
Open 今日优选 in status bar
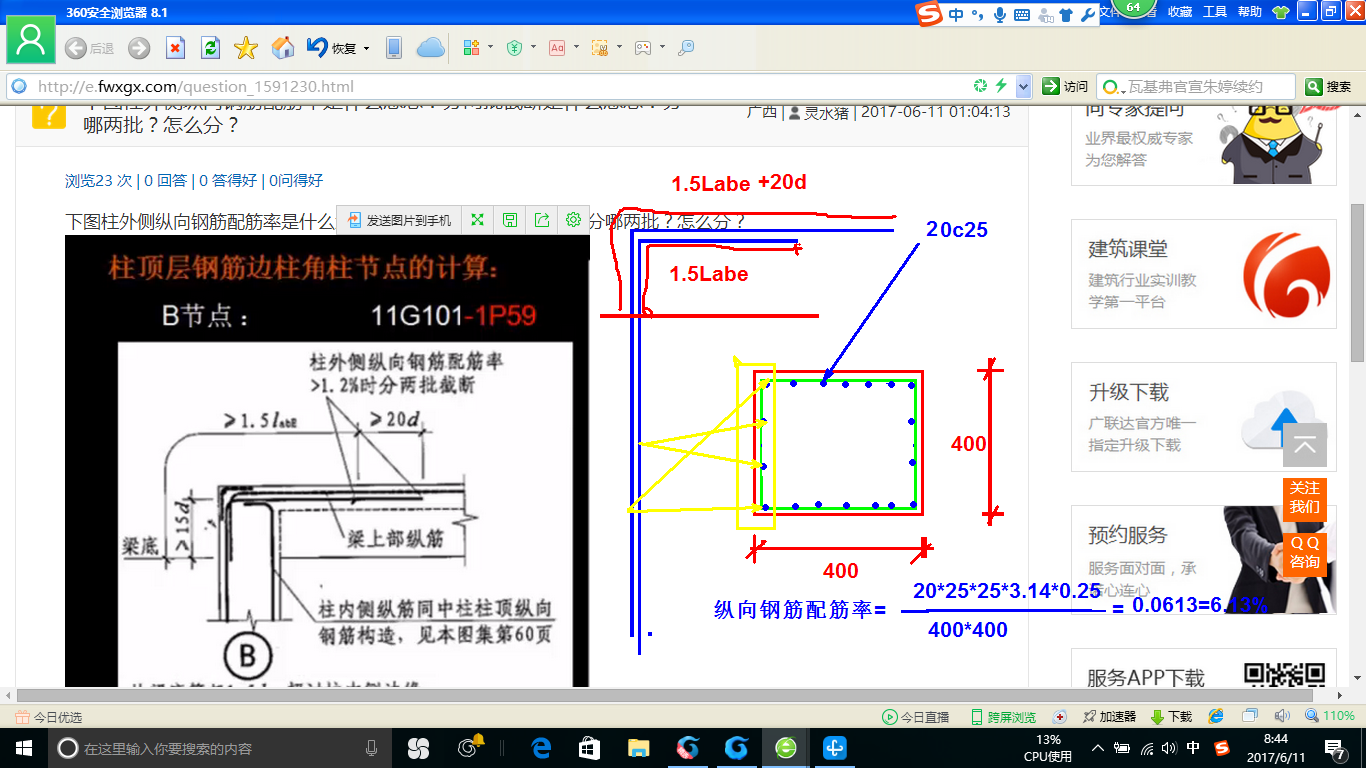(49, 717)
